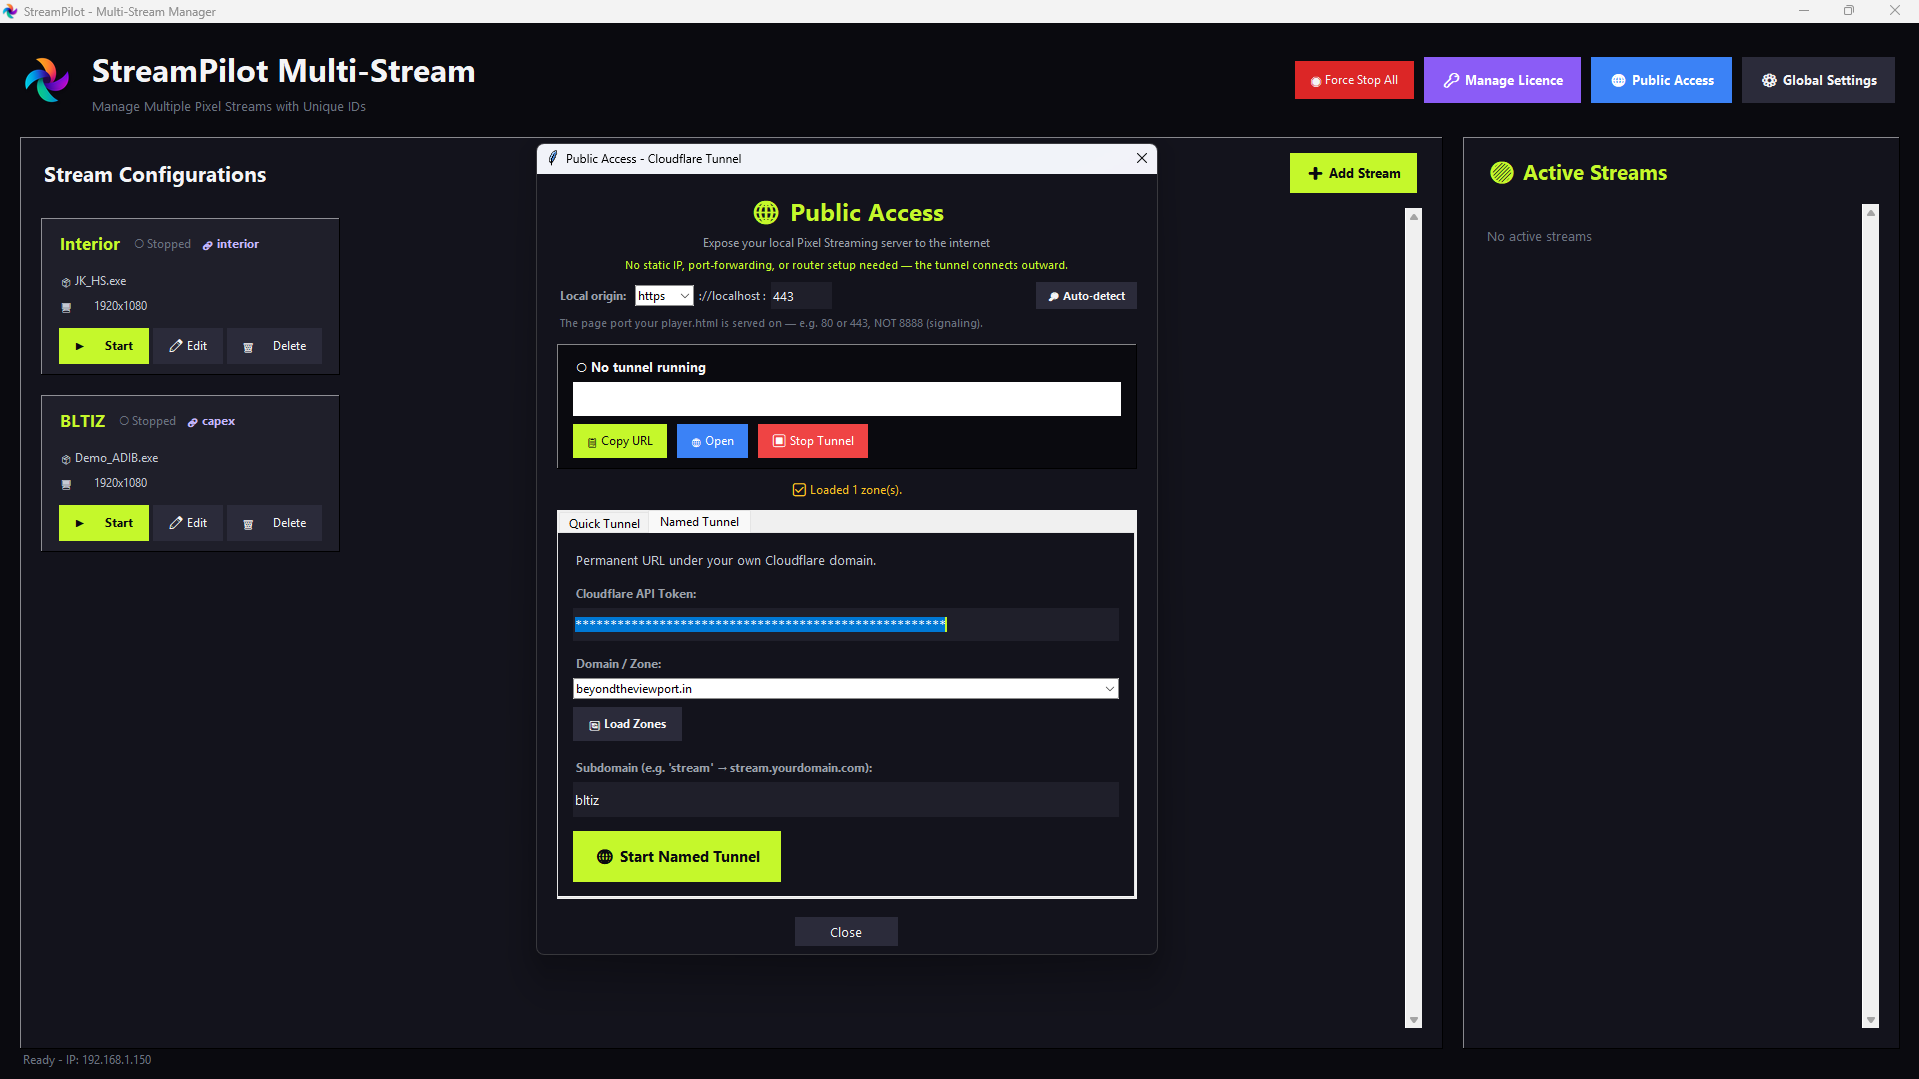1919x1079 pixels.
Task: Click the globe icon beside Public Access heading
Action: point(766,213)
